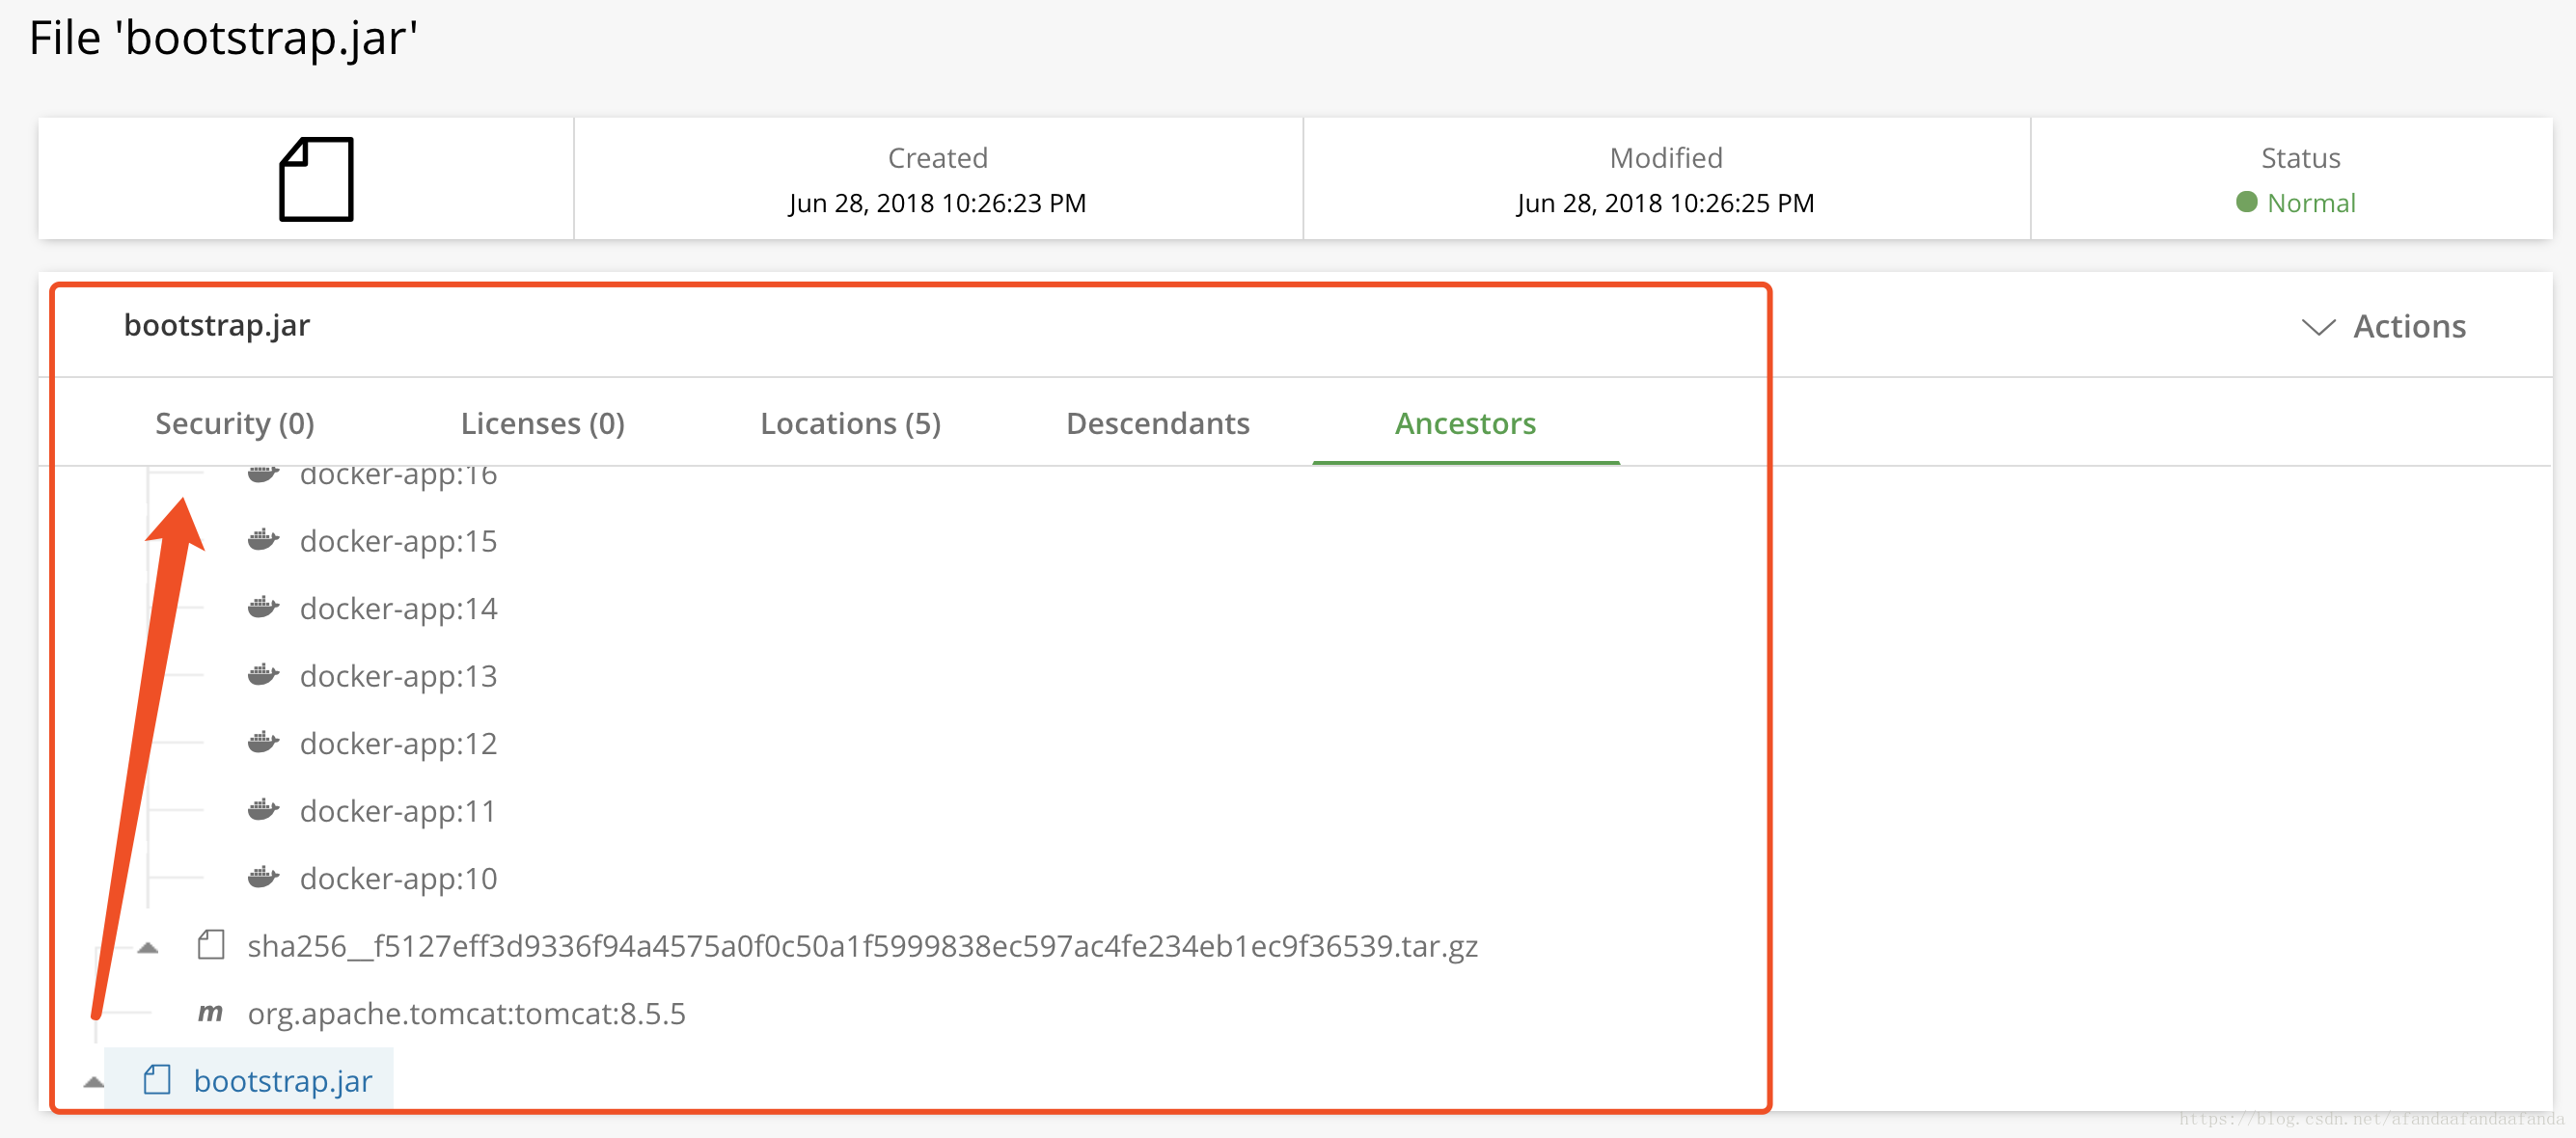Select org.apache.tomcat:tomcat:8.5.5 entry
This screenshot has width=2576, height=1138.
pos(466,1013)
